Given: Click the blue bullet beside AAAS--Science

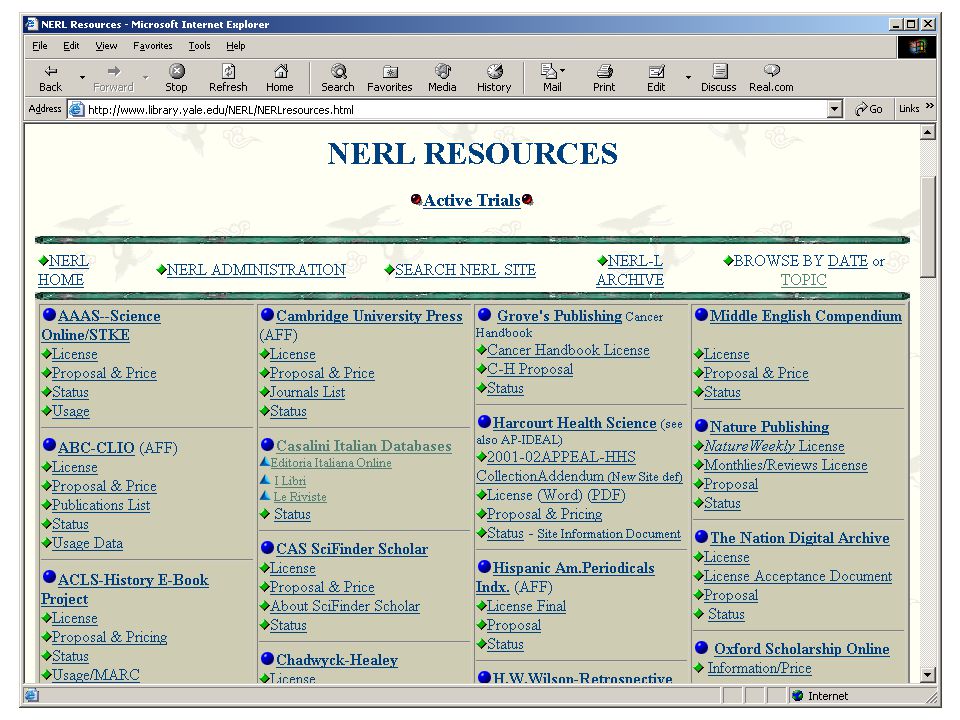Looking at the screenshot, I should (49, 315).
